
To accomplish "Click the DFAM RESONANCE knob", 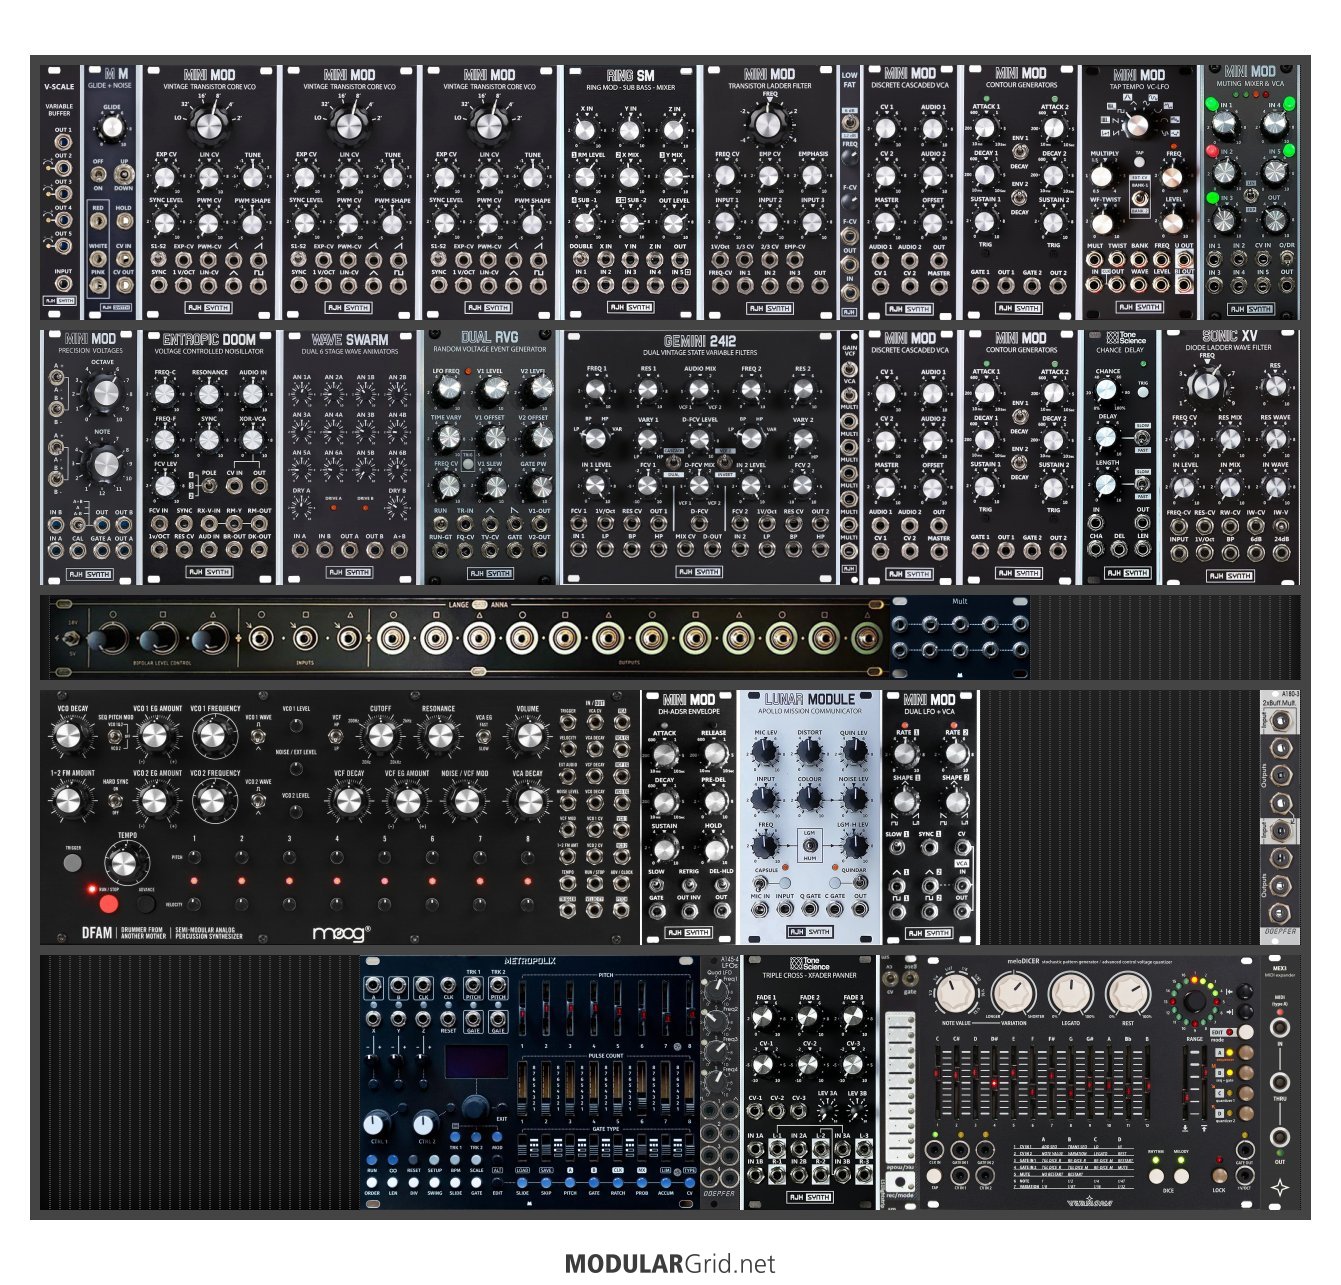I will [439, 737].
